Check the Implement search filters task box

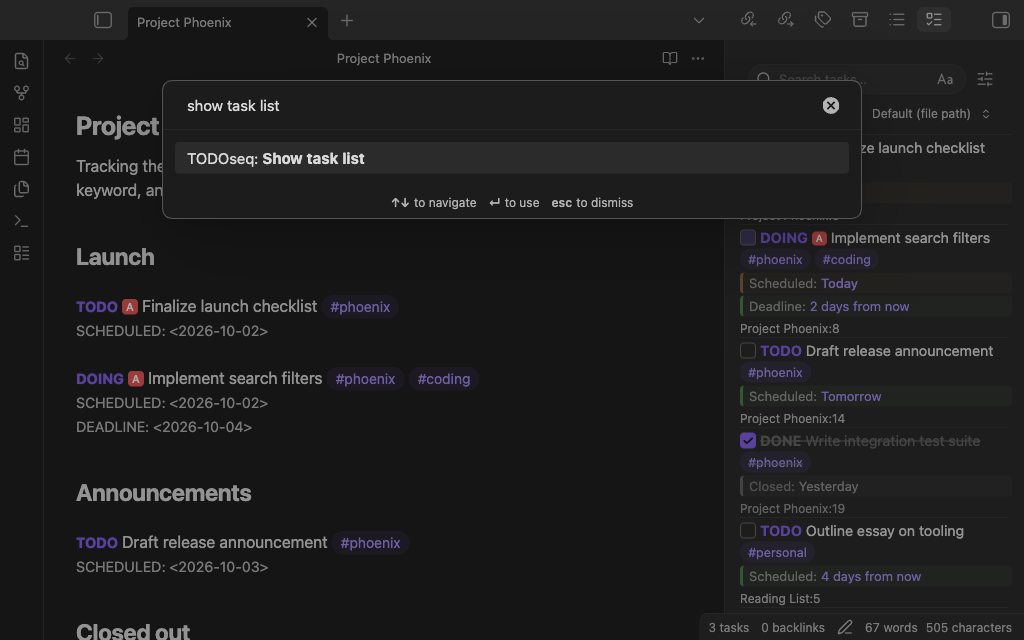coord(748,238)
